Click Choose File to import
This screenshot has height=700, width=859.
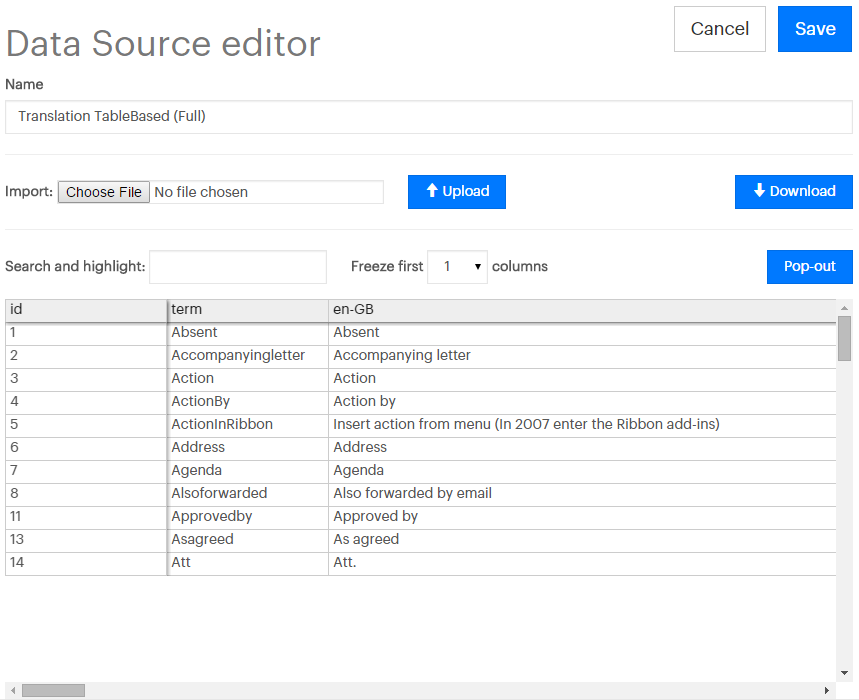[x=104, y=192]
